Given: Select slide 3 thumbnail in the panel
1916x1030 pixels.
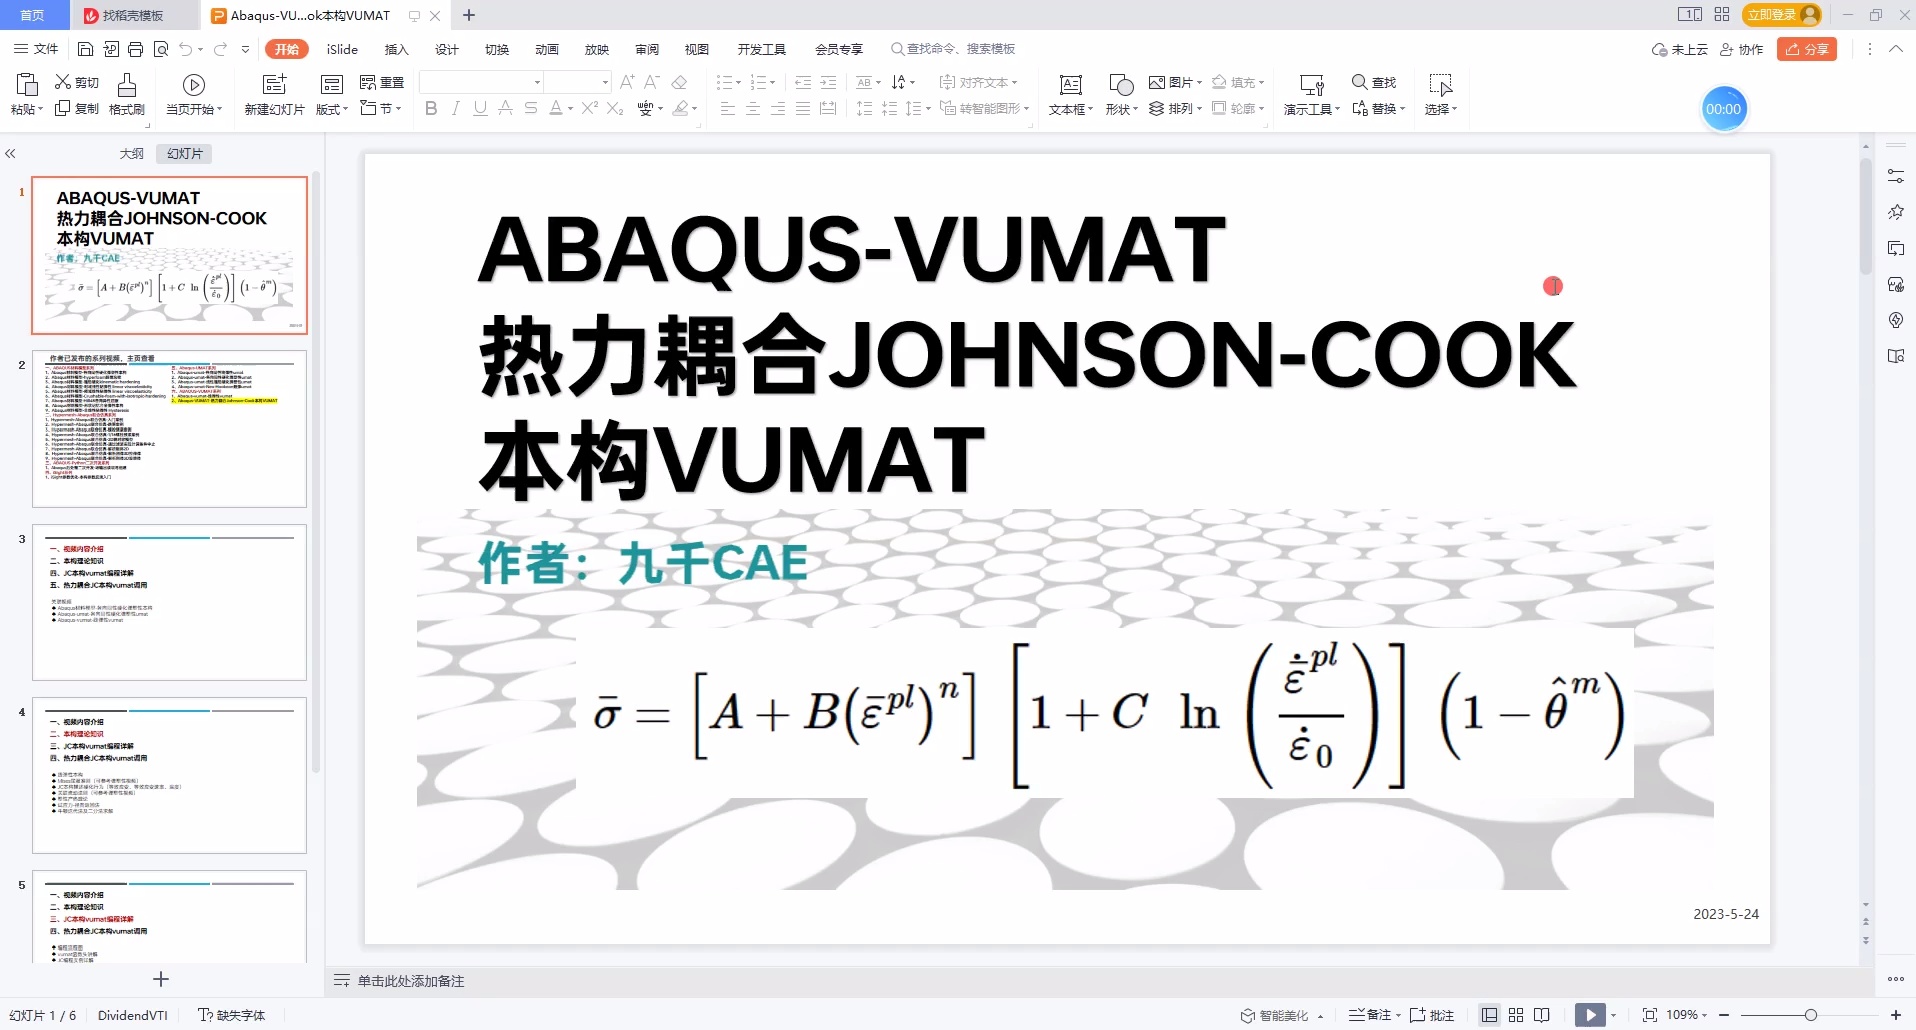Looking at the screenshot, I should click(168, 602).
